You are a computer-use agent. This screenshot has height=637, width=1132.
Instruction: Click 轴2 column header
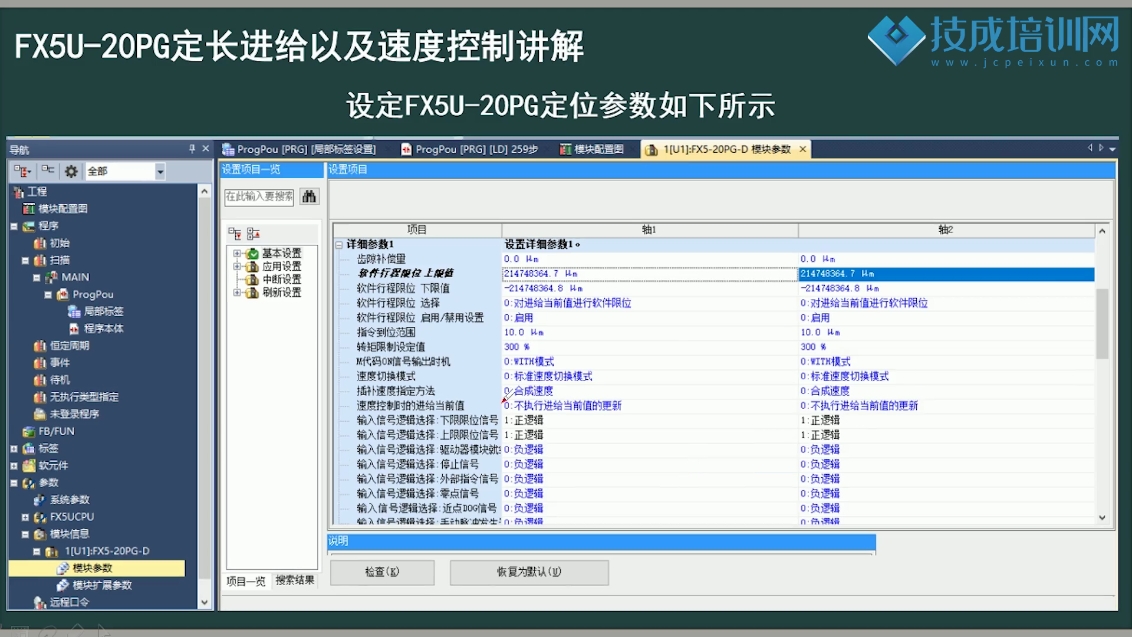pyautogui.click(x=946, y=230)
